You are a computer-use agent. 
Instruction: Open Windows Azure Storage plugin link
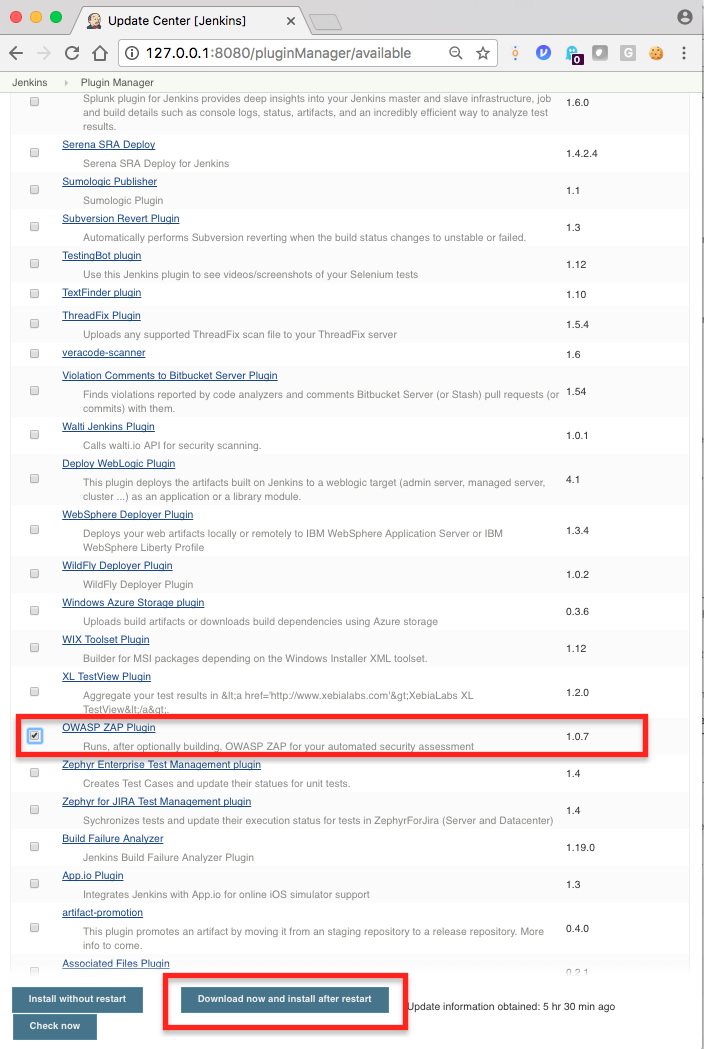[133, 602]
